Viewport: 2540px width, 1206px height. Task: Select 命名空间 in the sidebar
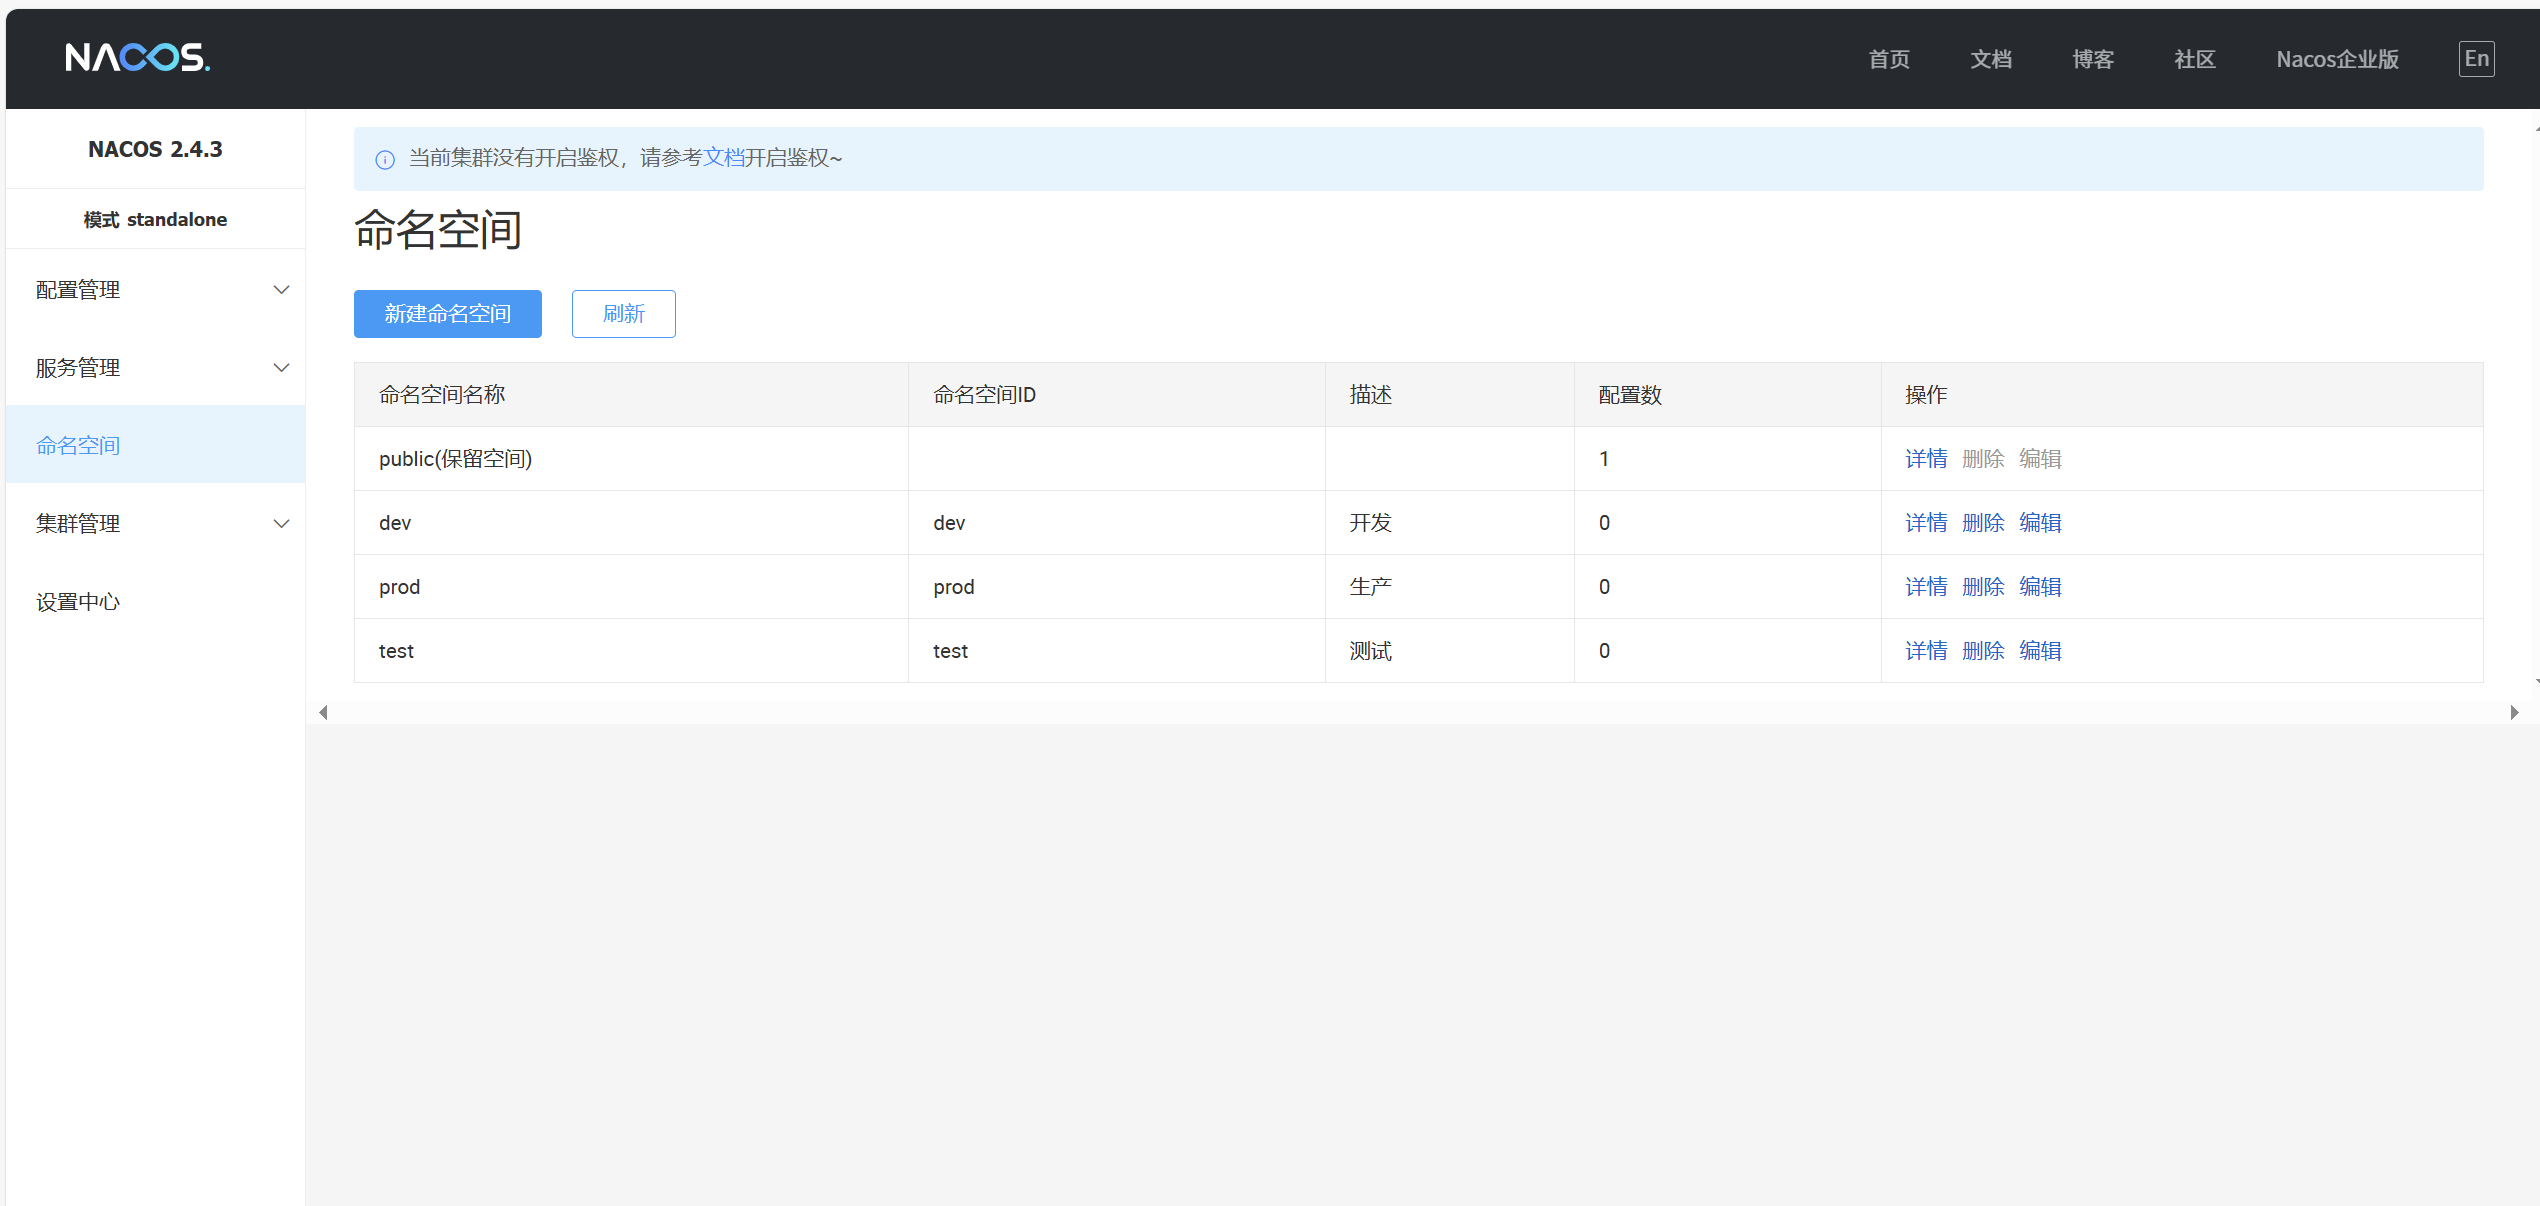pyautogui.click(x=155, y=446)
